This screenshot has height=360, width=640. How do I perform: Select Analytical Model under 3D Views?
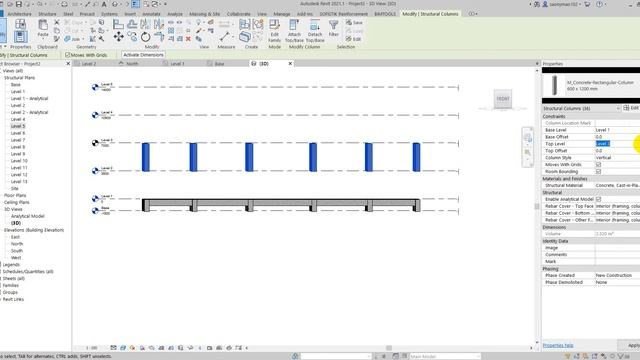click(28, 216)
